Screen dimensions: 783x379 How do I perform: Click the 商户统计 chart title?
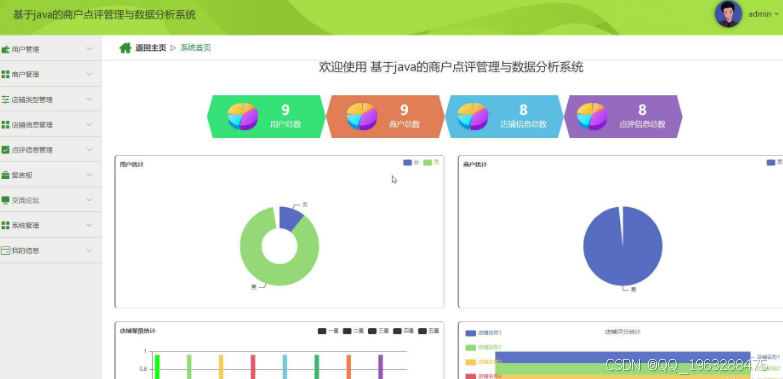475,164
